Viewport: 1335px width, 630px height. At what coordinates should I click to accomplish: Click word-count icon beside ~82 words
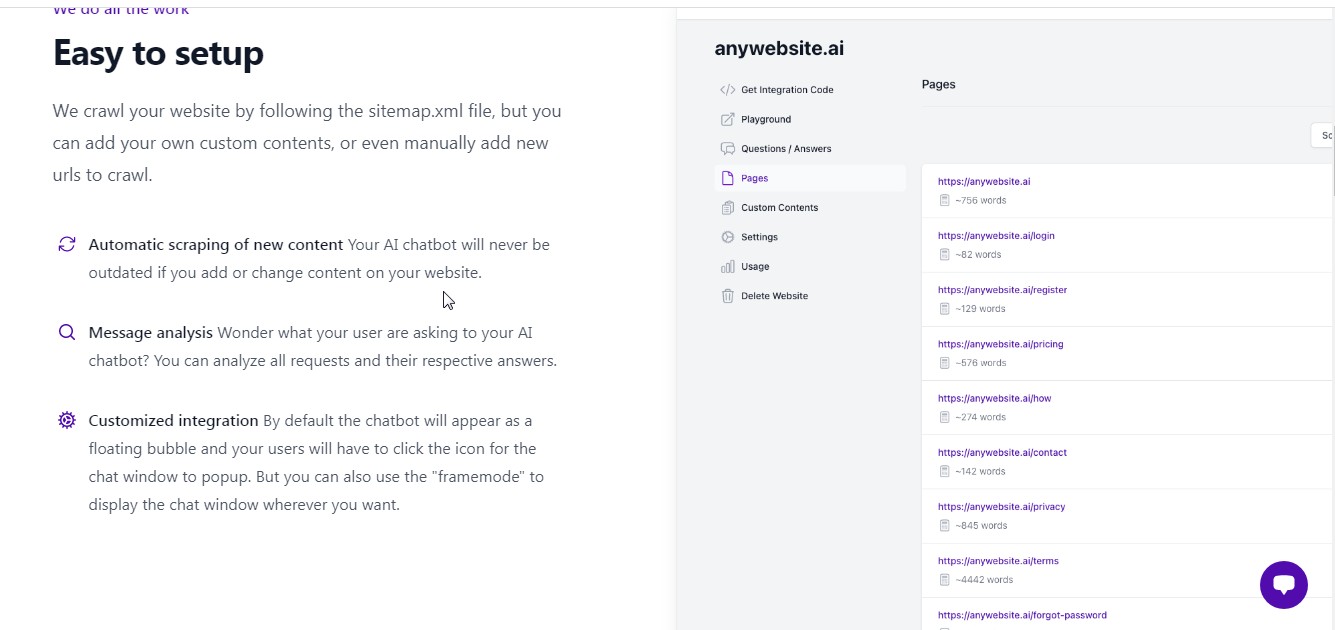point(944,254)
